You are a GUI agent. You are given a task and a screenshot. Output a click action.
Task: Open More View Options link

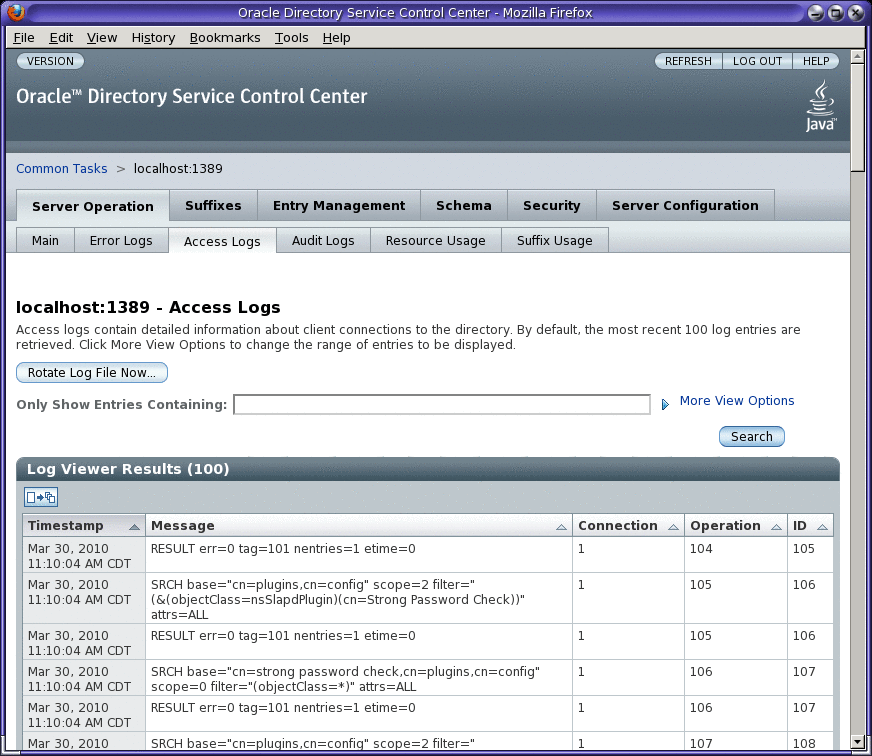point(737,401)
